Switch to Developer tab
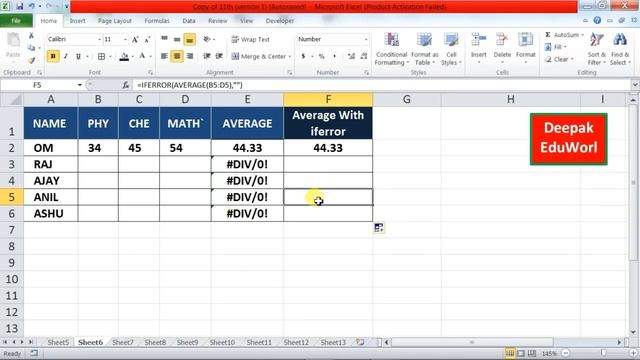 pyautogui.click(x=280, y=21)
